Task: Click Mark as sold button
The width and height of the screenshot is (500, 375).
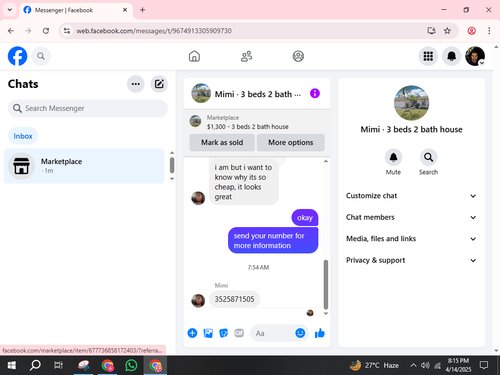Action: pyautogui.click(x=222, y=142)
